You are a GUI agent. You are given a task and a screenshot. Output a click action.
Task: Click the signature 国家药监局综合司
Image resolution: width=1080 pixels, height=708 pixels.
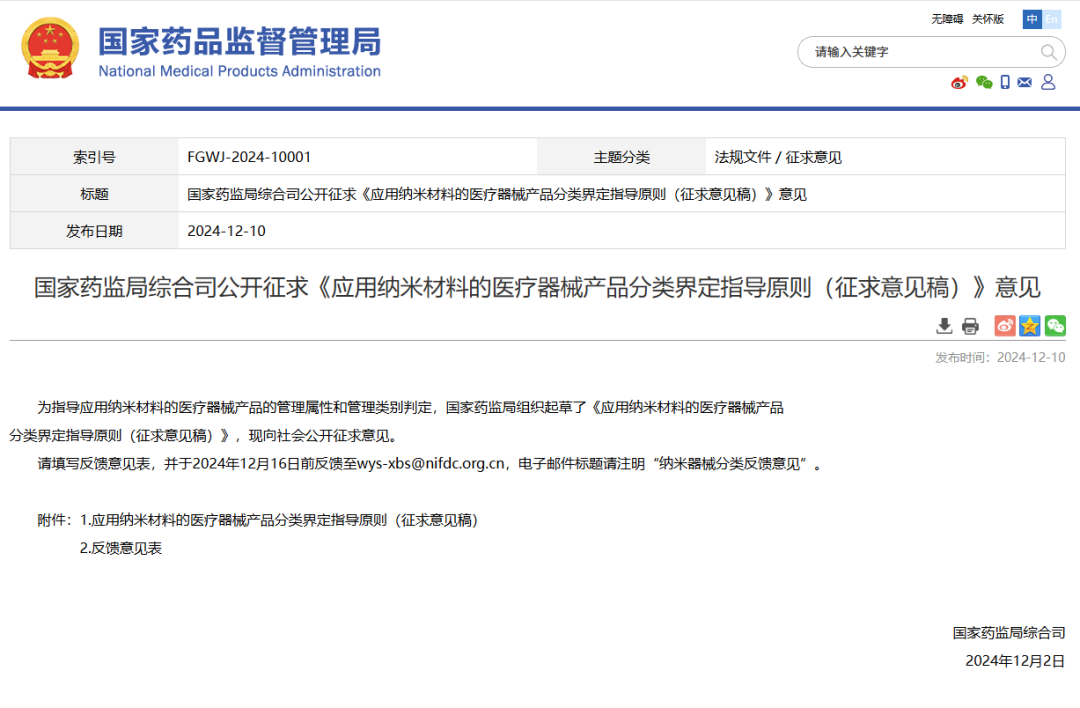(x=1009, y=633)
